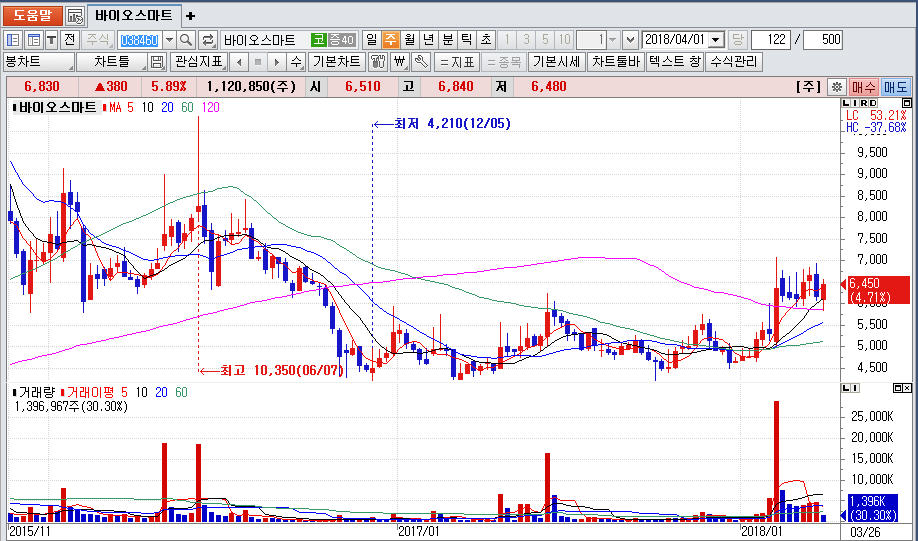Select the 분 (minute) period toggle
The image size is (918, 541).
(x=447, y=40)
